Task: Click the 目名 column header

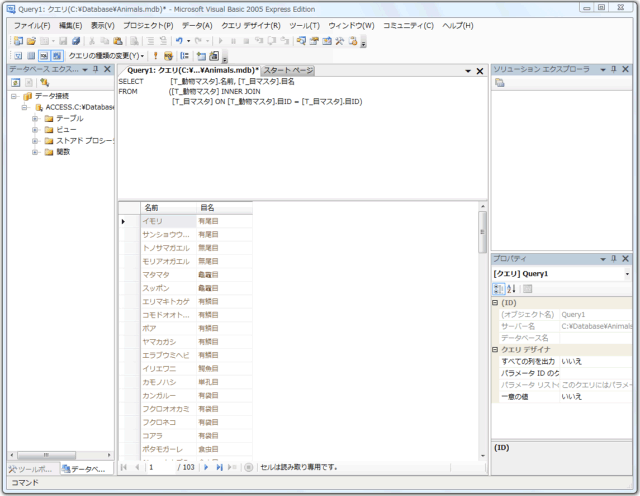Action: click(x=224, y=208)
